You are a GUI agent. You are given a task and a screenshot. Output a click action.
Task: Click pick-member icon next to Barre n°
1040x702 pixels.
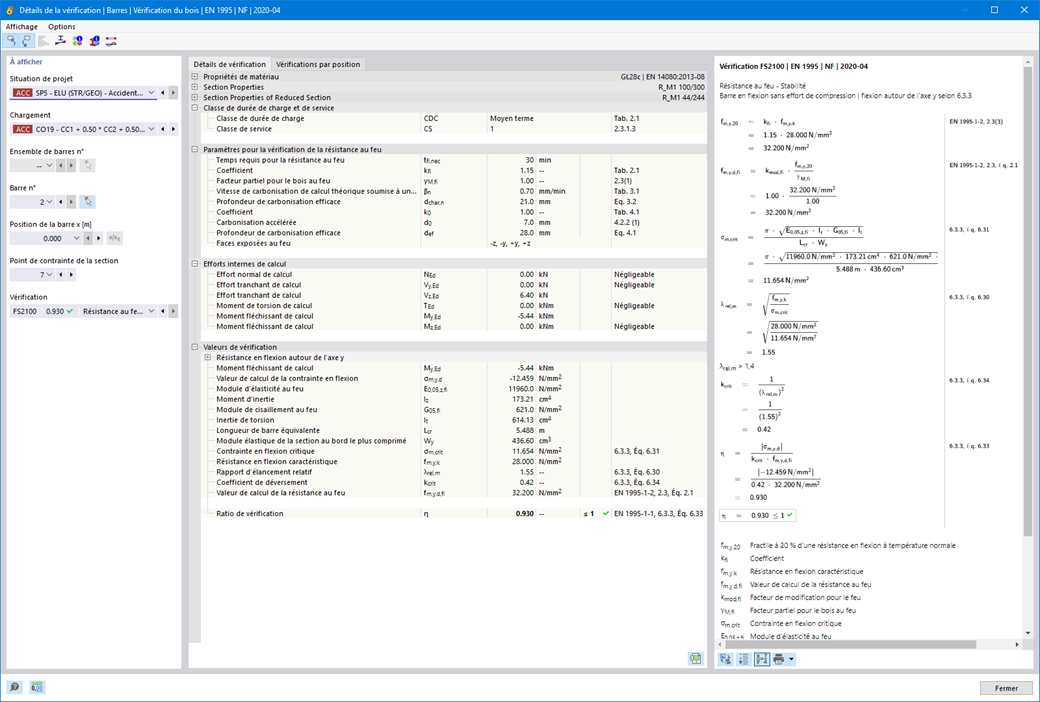pyautogui.click(x=88, y=202)
